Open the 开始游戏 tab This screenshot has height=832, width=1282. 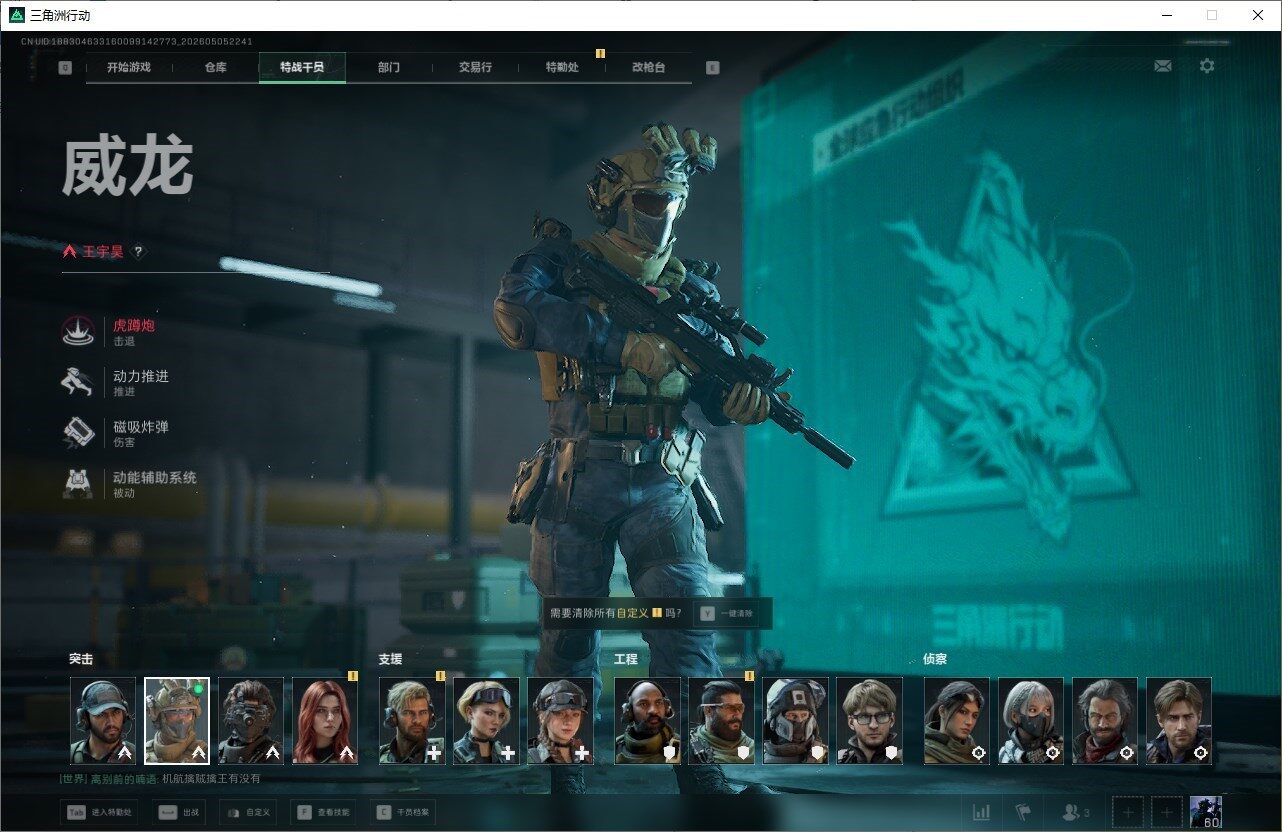(129, 68)
